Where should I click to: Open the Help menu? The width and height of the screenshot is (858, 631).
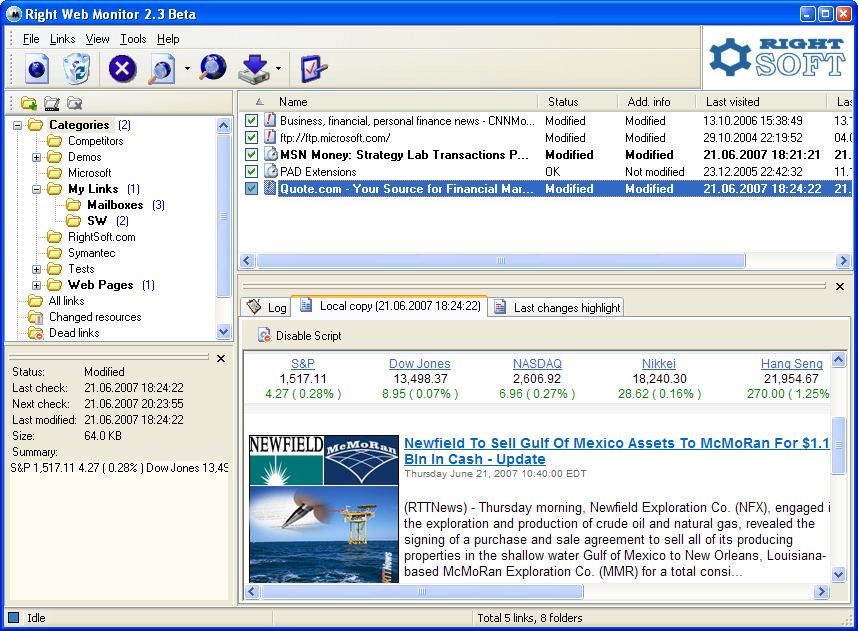(x=168, y=39)
